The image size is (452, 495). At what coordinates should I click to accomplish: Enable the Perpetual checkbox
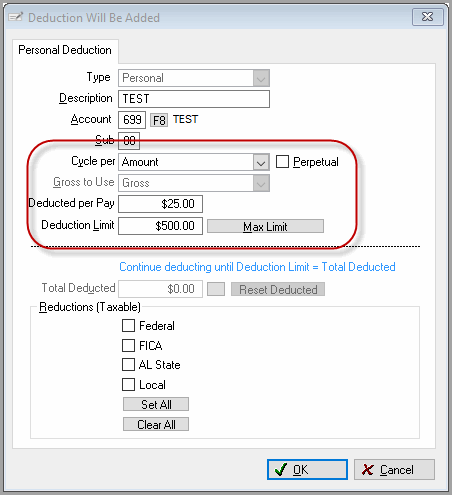[x=282, y=162]
